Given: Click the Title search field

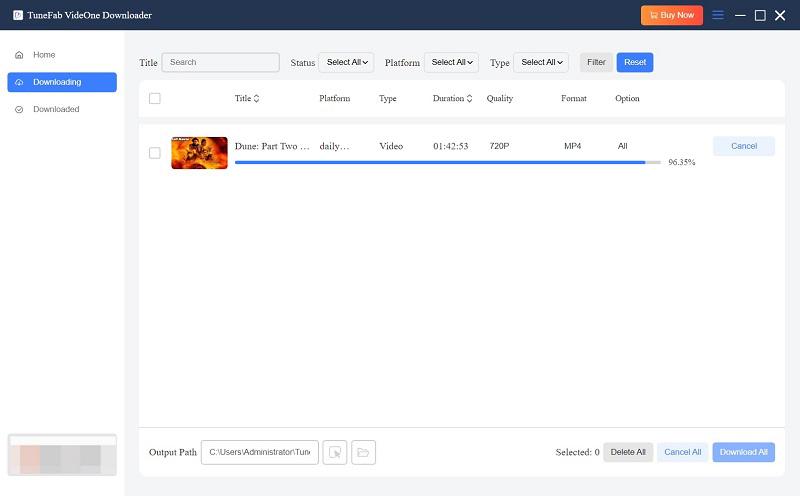Looking at the screenshot, I should point(220,62).
